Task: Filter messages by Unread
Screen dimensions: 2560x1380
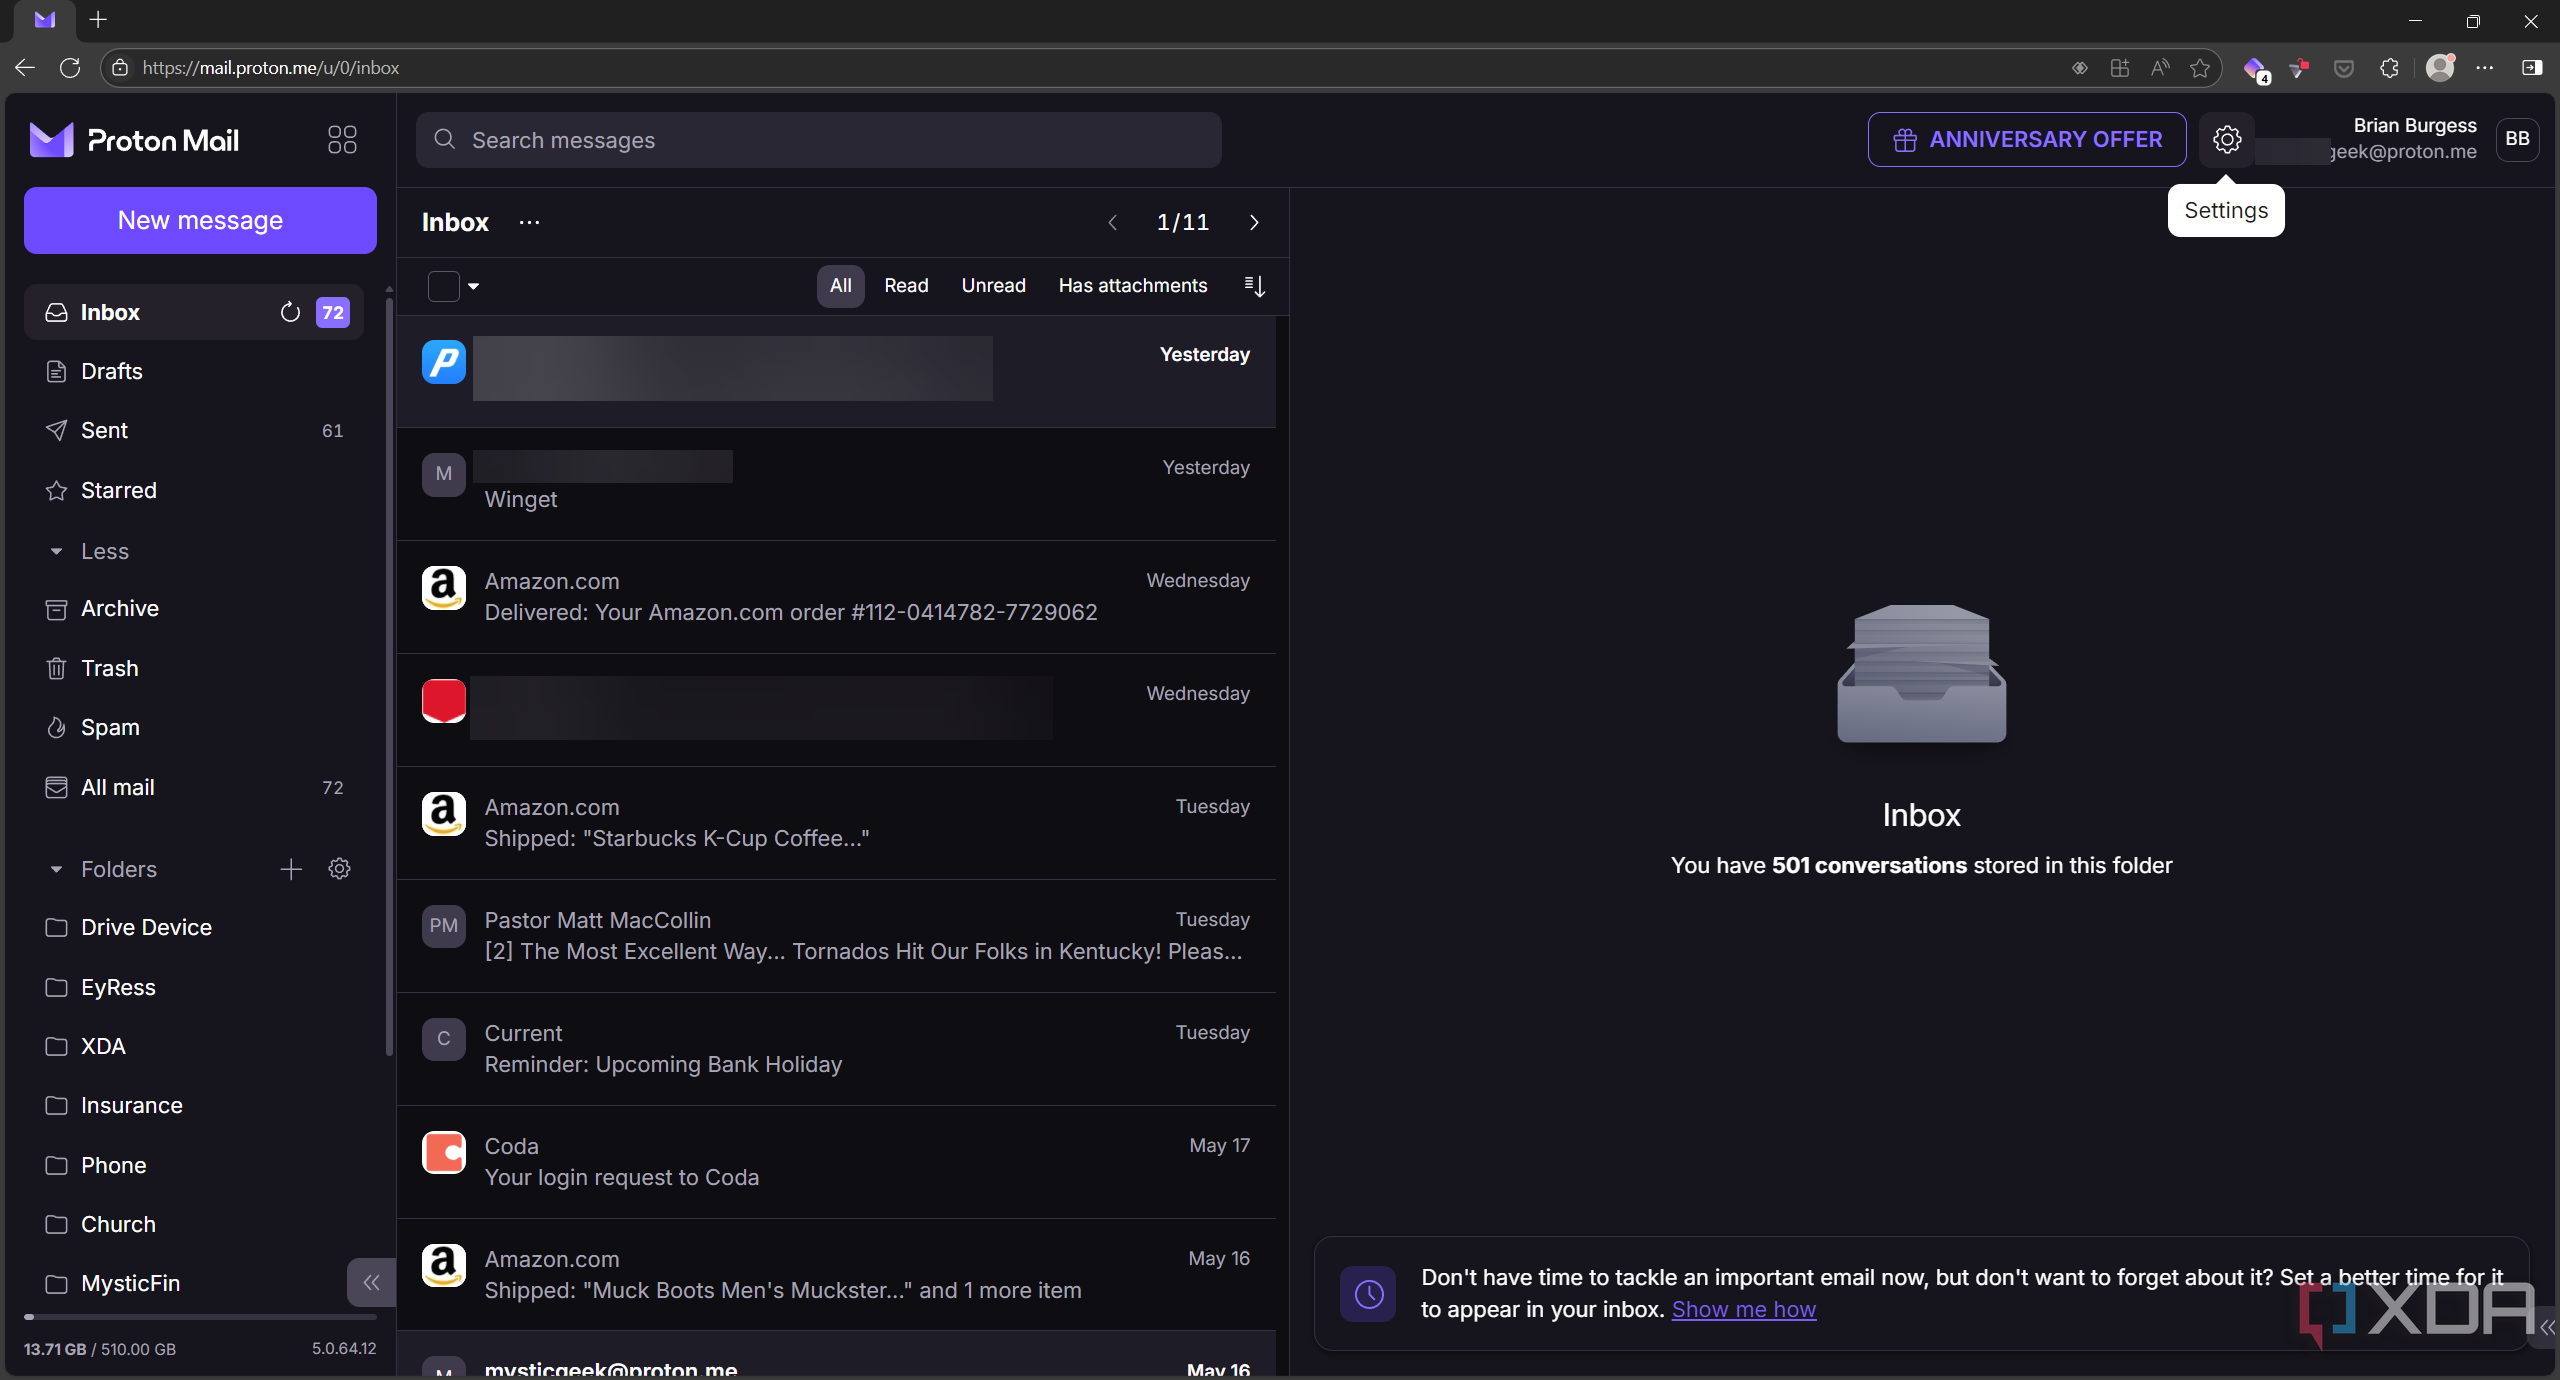Action: pyautogui.click(x=993, y=286)
